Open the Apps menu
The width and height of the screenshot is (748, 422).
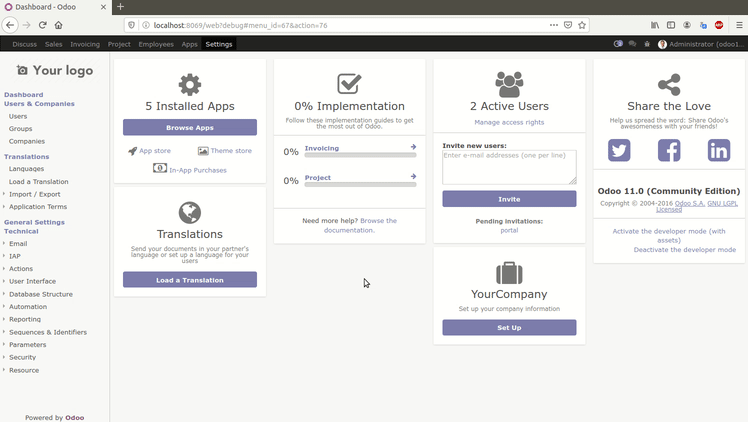(189, 44)
